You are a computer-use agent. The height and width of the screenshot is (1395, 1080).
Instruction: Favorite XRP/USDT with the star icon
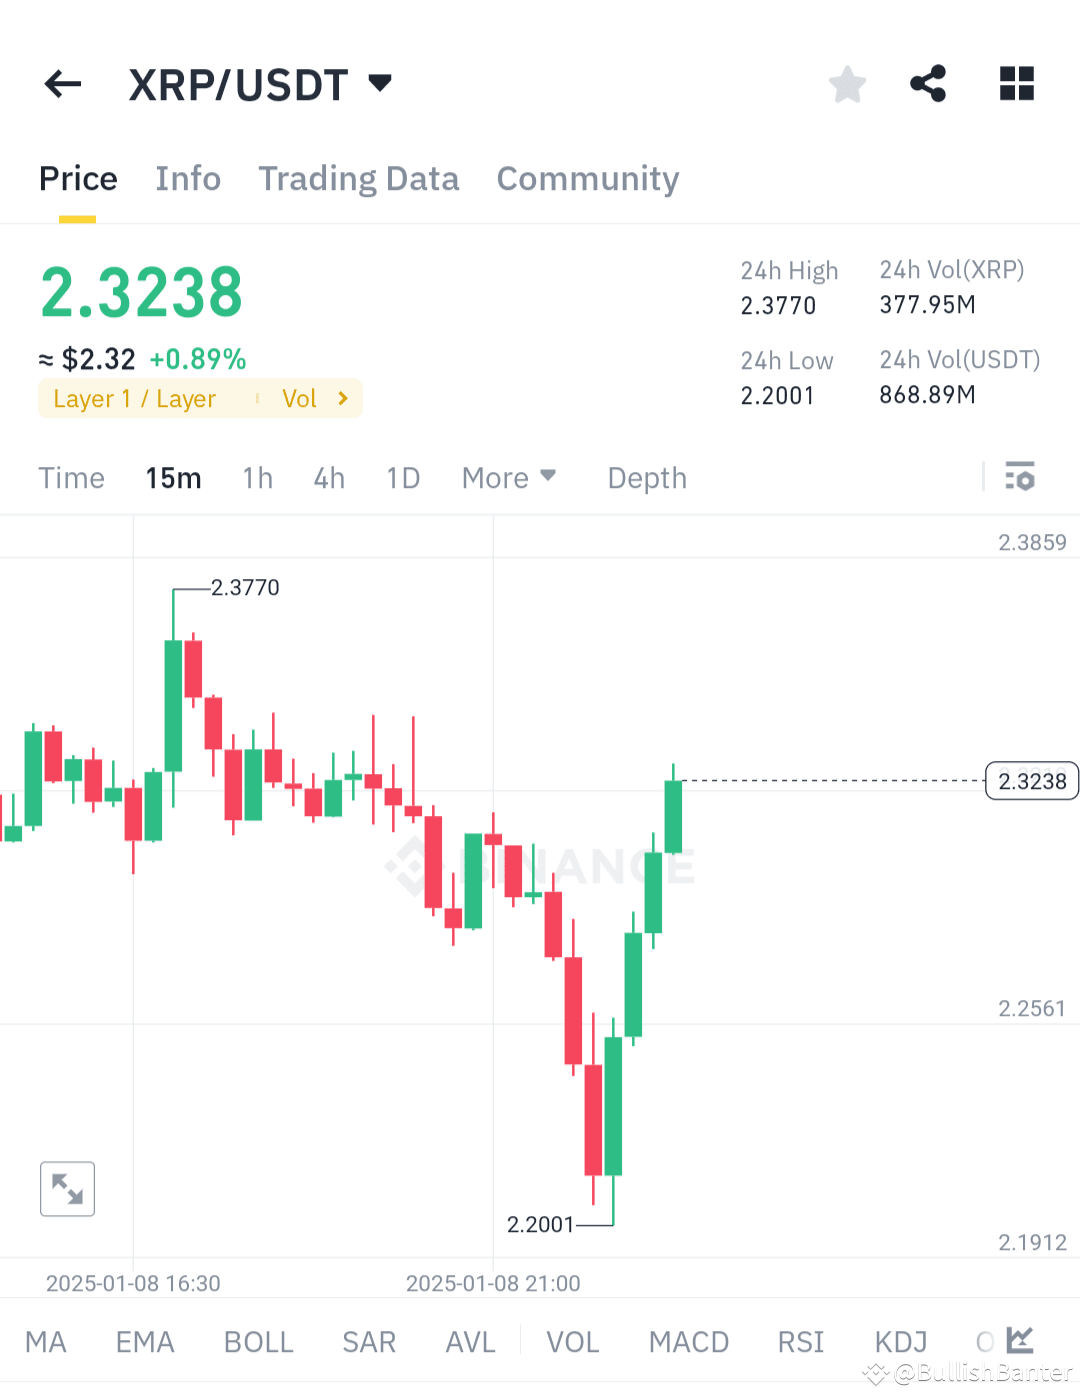pyautogui.click(x=847, y=84)
